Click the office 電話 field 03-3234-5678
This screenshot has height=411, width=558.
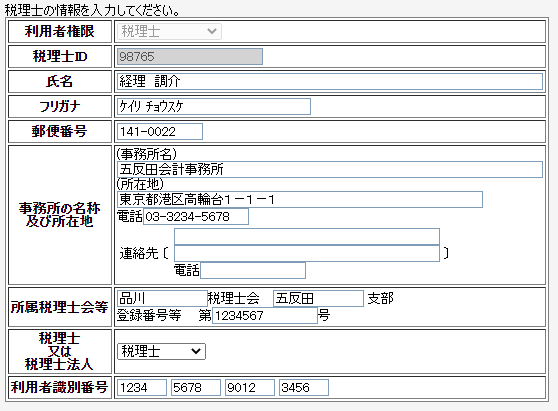196,216
